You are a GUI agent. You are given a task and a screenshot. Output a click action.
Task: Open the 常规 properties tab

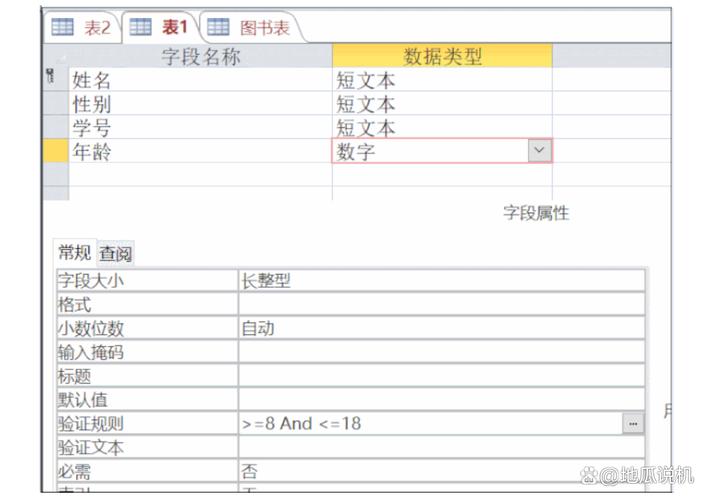pyautogui.click(x=75, y=252)
